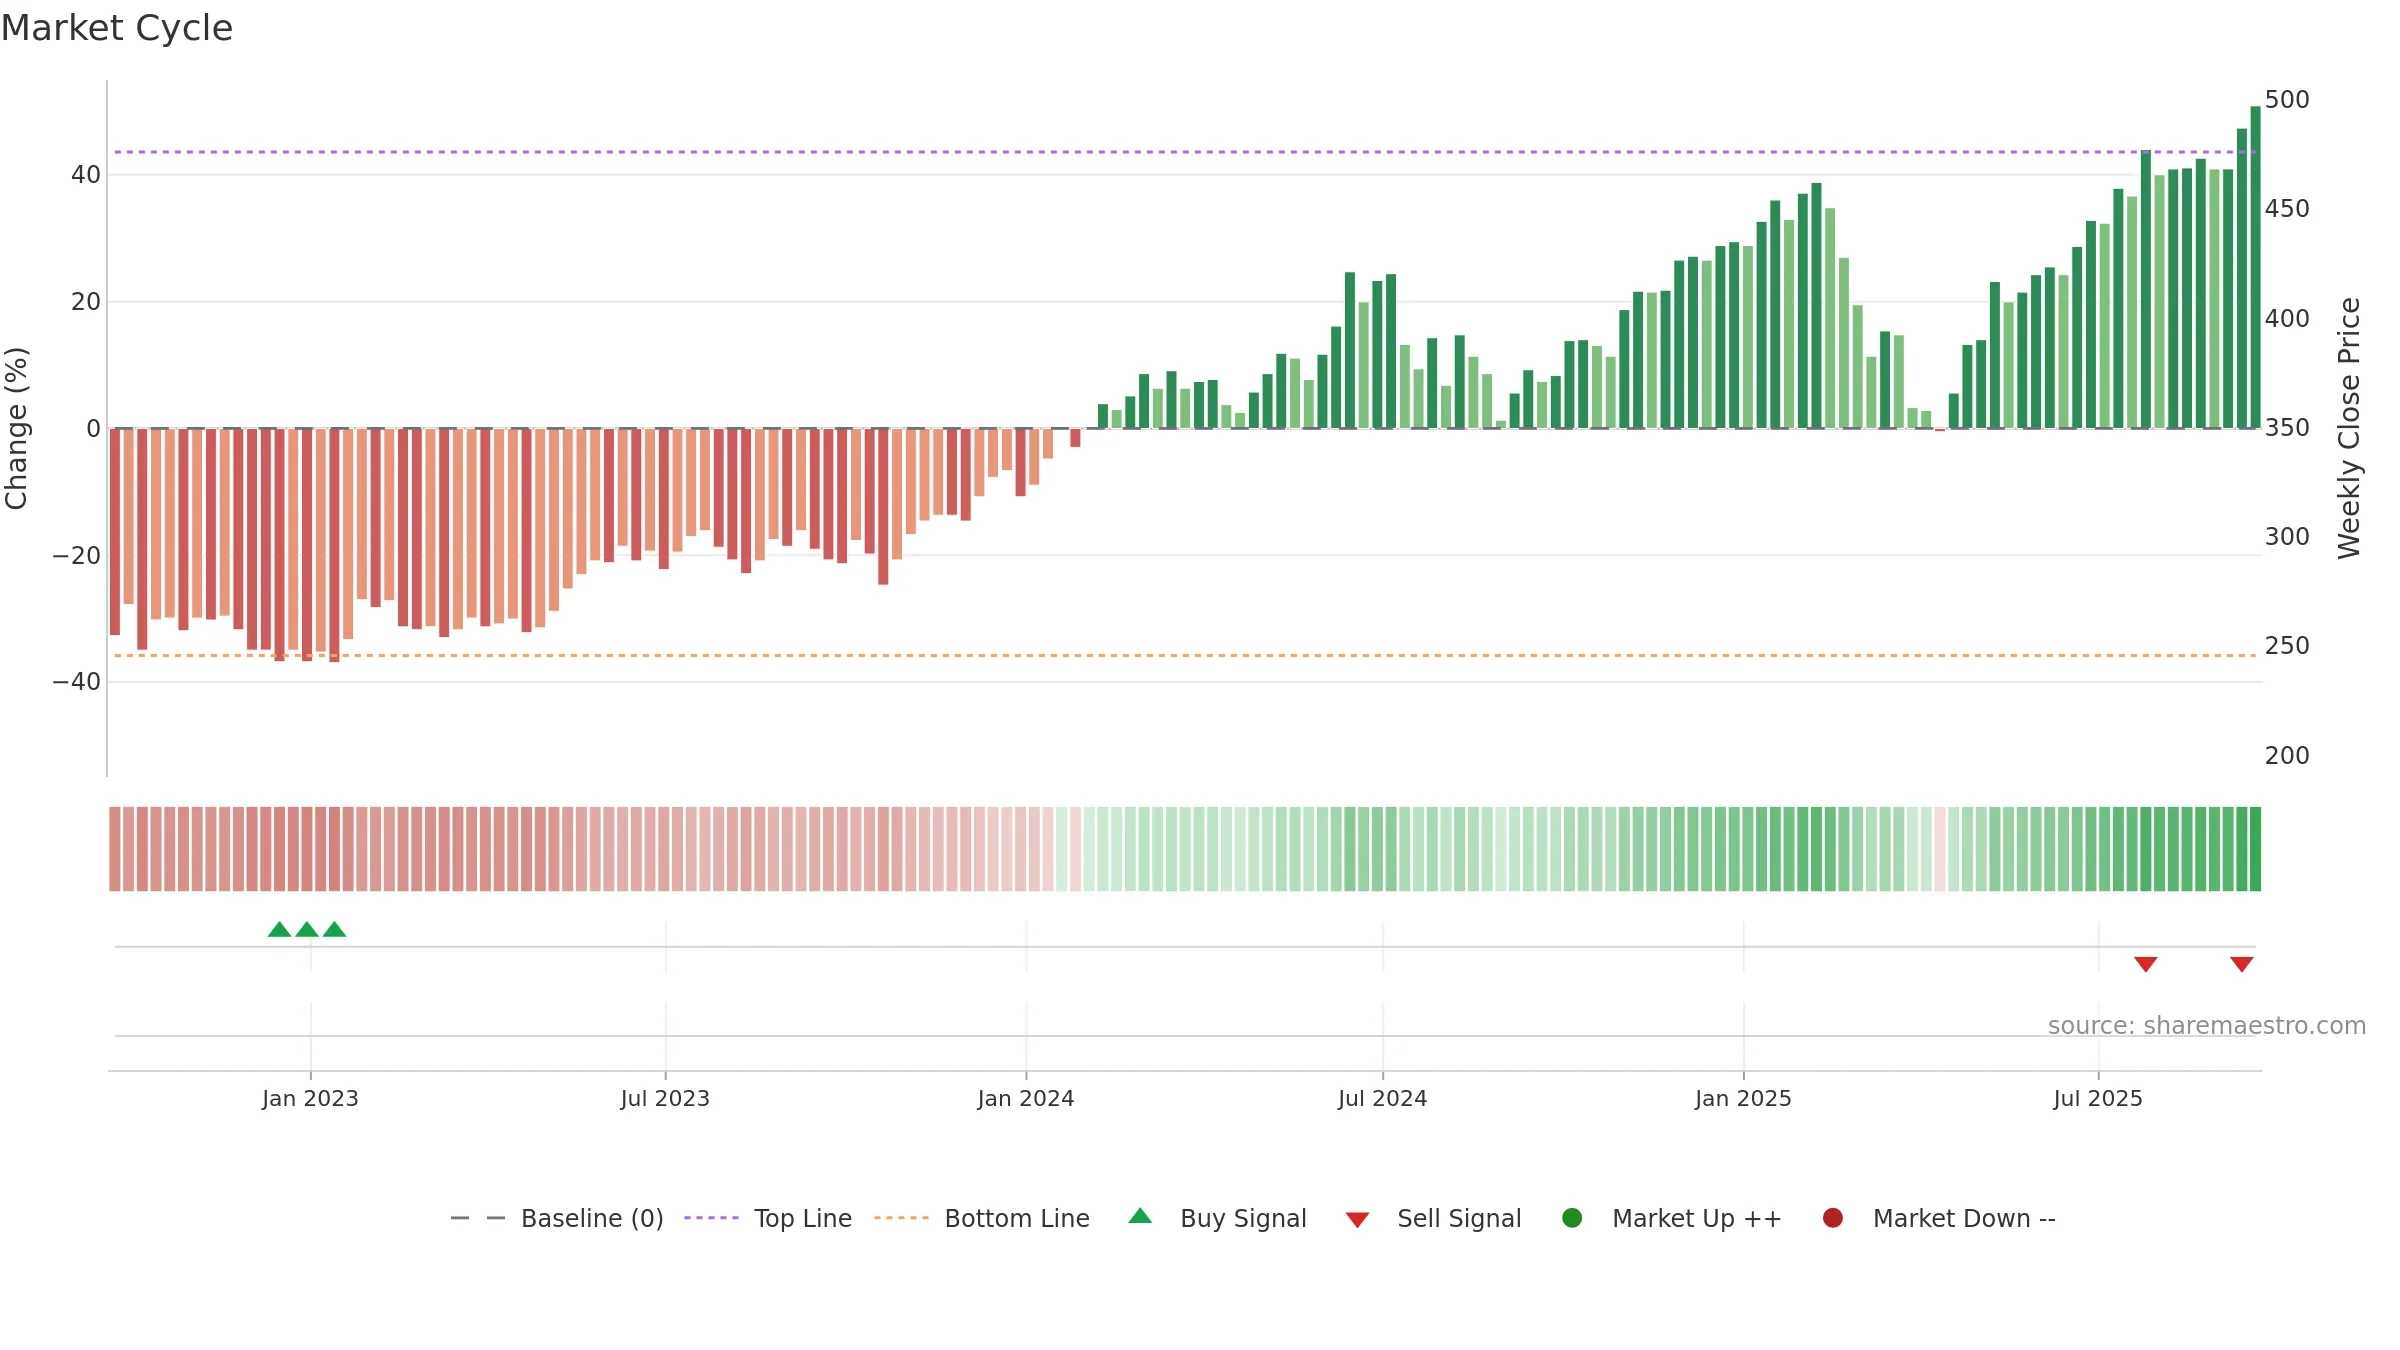Click the −20 tick on the change axis
The width and height of the screenshot is (2400, 1350).
point(77,556)
